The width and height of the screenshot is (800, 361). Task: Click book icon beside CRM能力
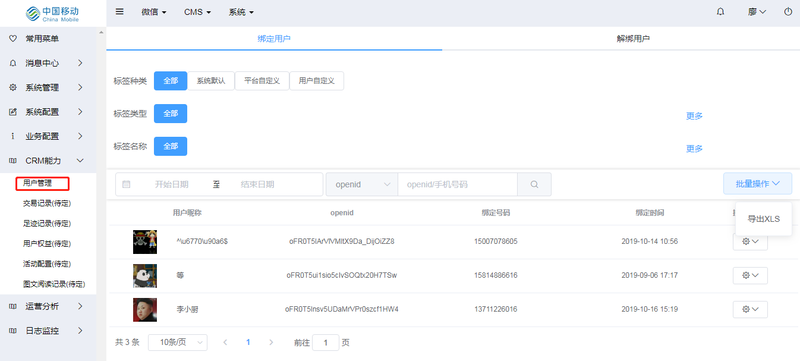13,161
